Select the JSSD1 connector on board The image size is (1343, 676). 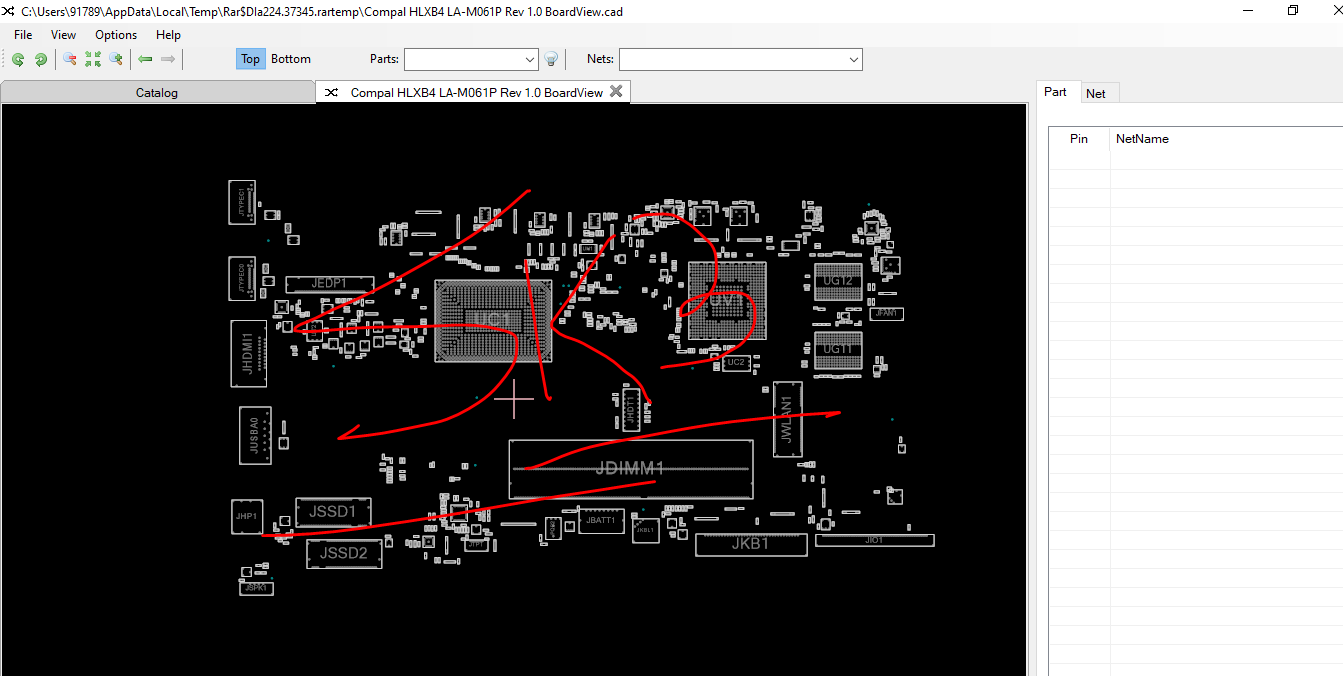(x=333, y=512)
